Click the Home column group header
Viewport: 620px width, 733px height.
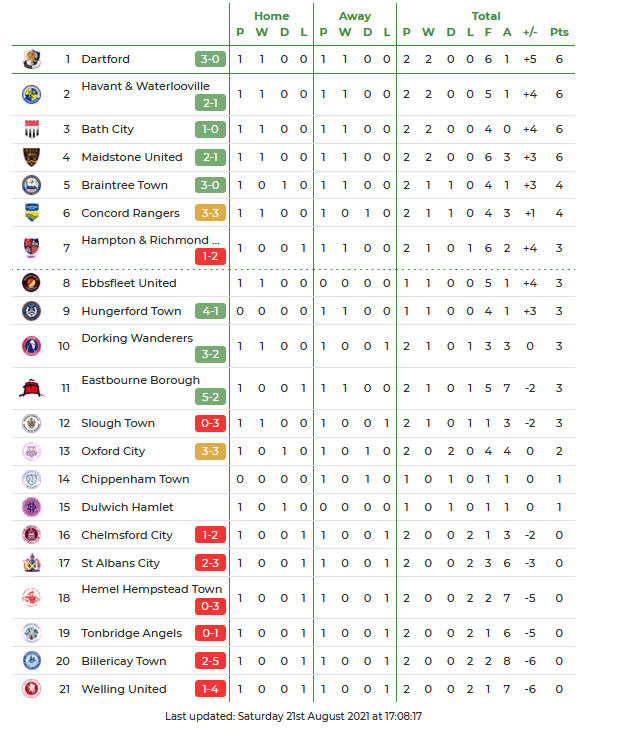point(271,16)
